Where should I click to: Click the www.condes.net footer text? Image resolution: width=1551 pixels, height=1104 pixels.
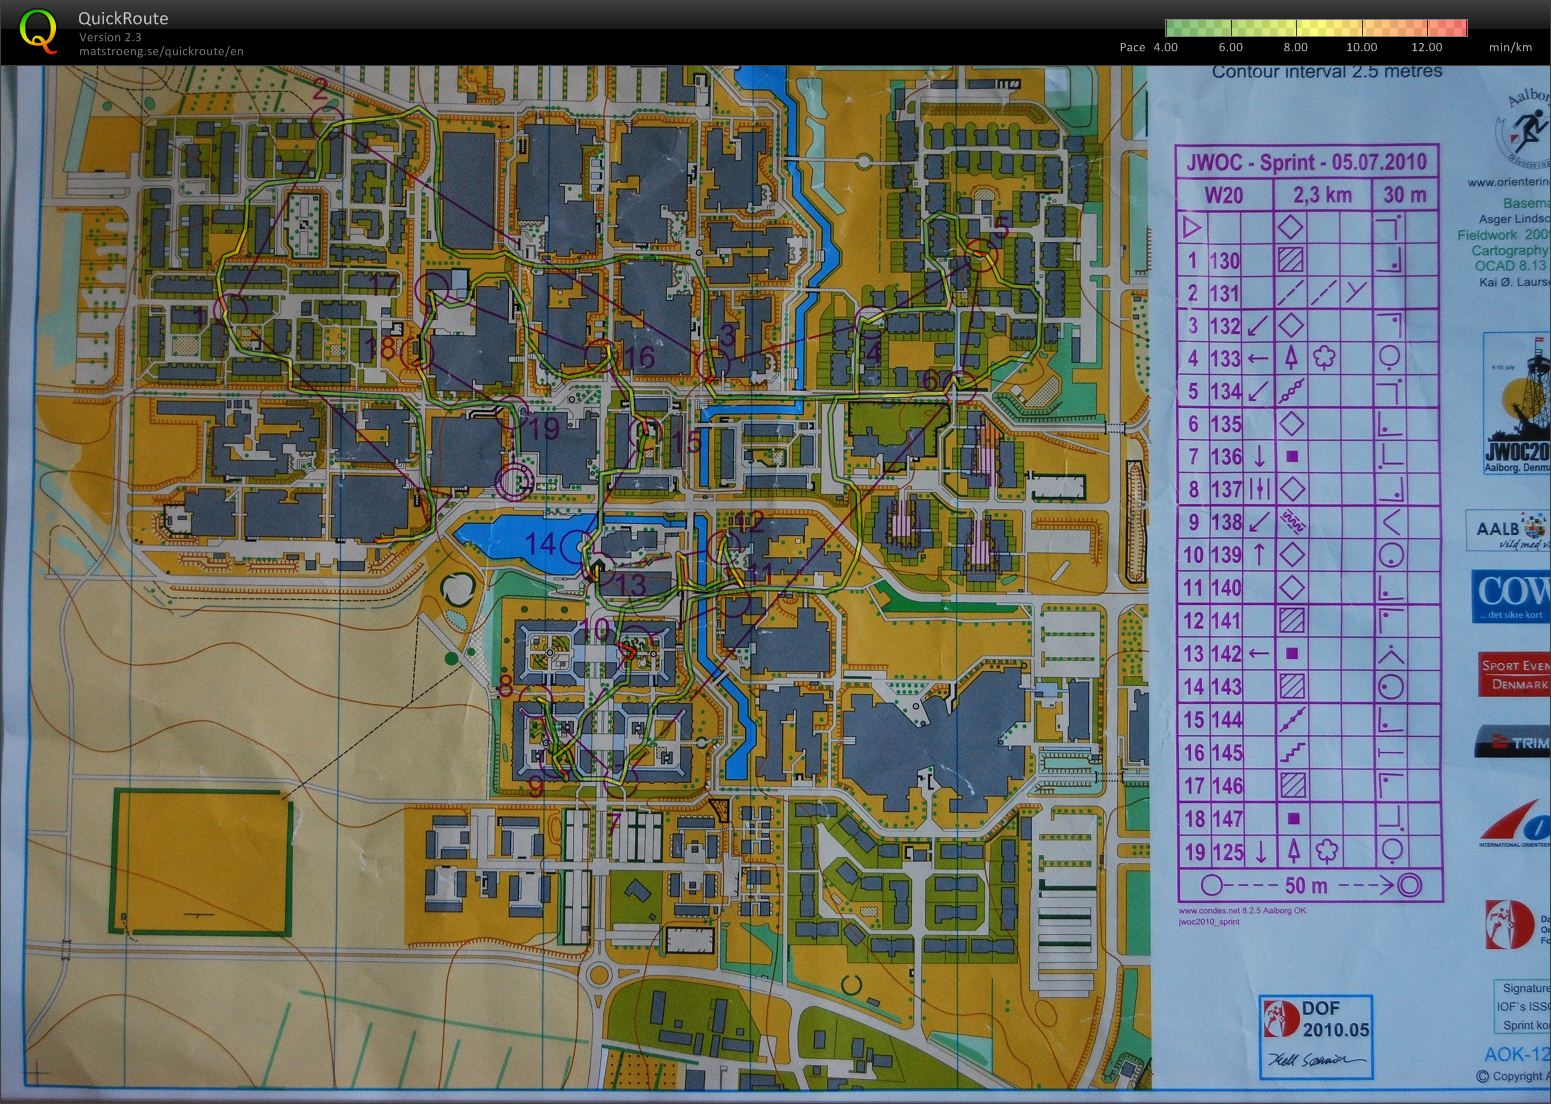click(1240, 911)
